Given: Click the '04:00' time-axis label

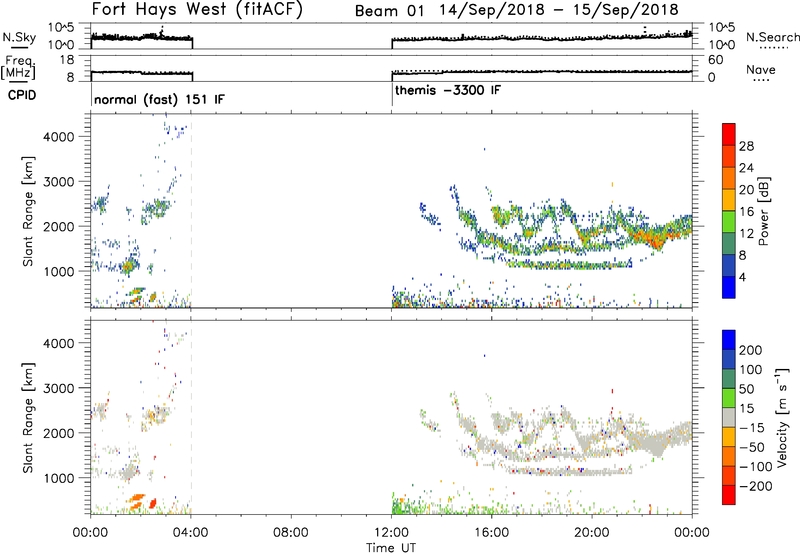Looking at the screenshot, I should pyautogui.click(x=191, y=533).
